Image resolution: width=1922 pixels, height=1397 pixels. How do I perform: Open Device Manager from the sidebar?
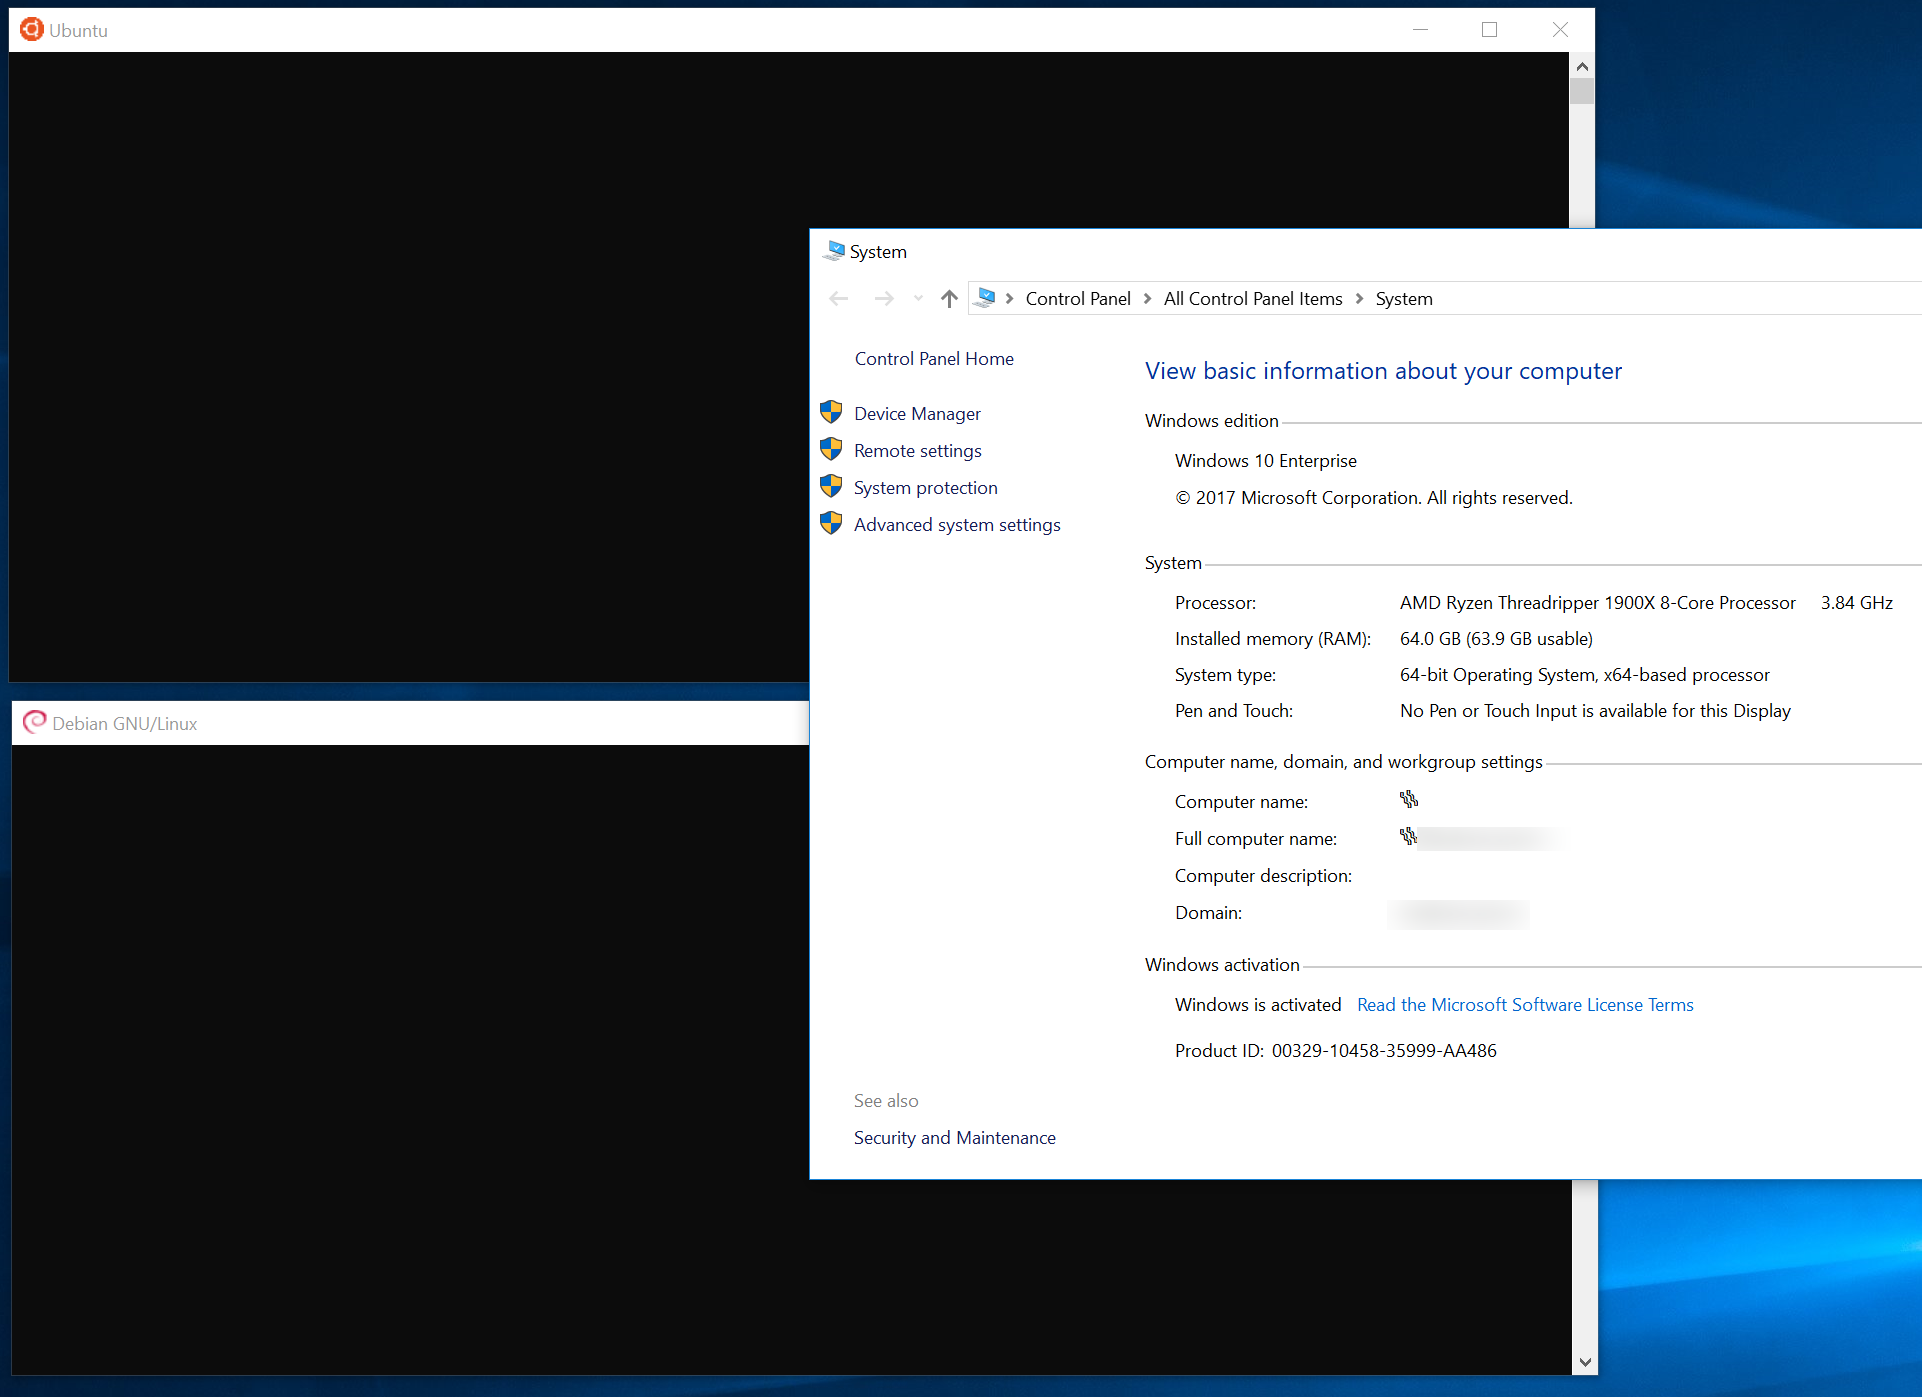point(916,413)
